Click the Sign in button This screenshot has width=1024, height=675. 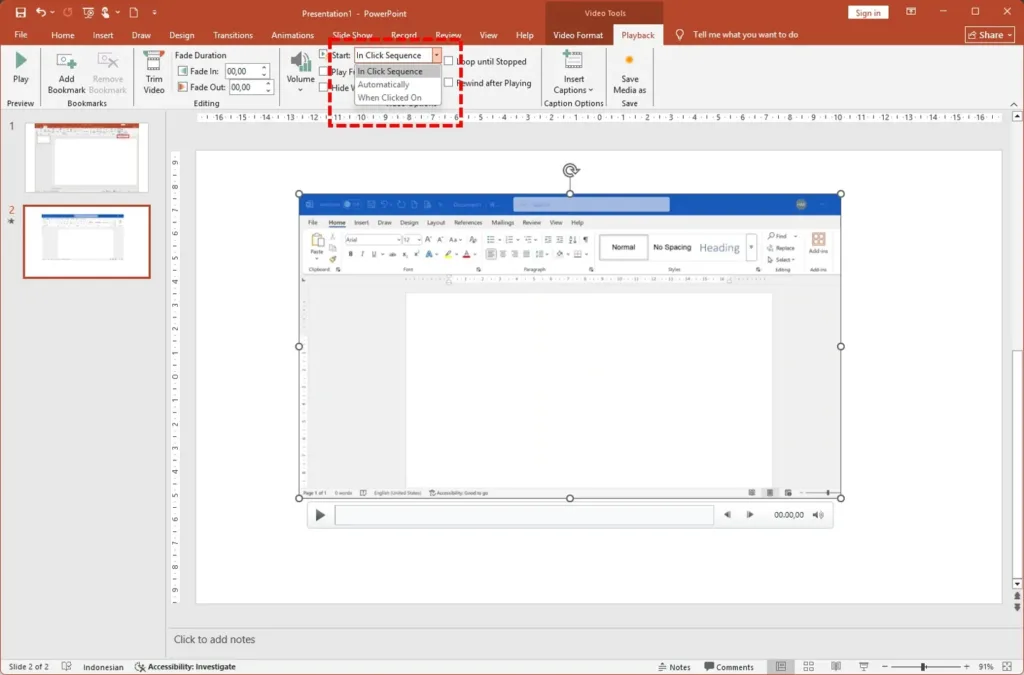(x=868, y=13)
